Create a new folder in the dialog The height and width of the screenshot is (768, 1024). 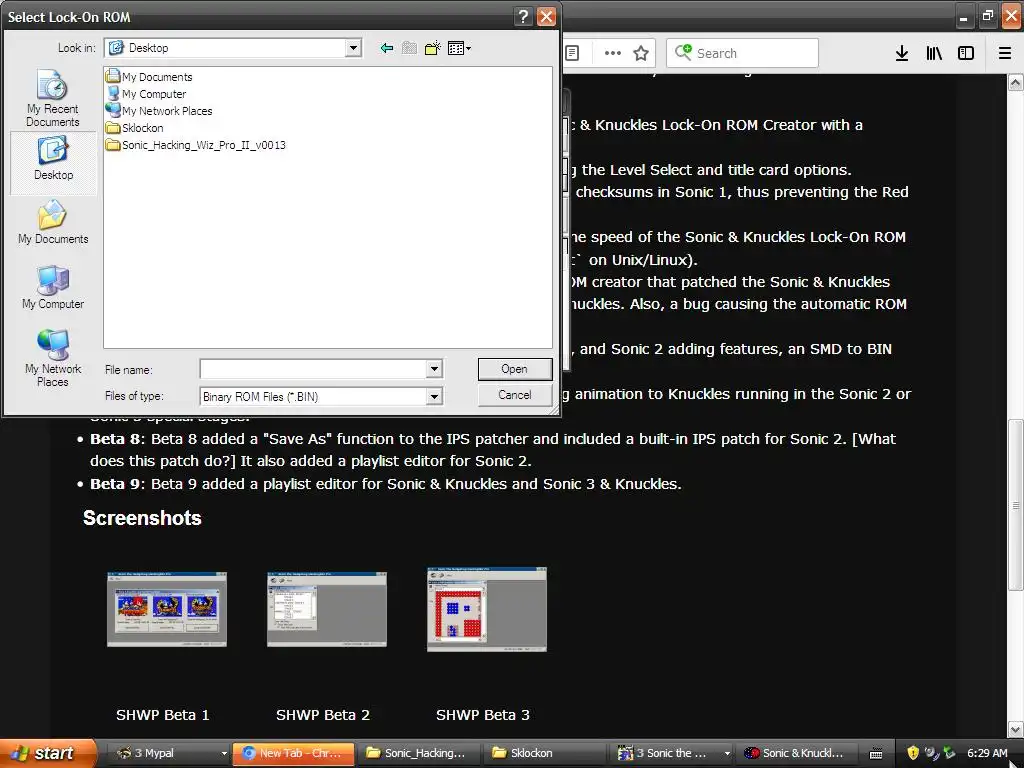pos(432,48)
